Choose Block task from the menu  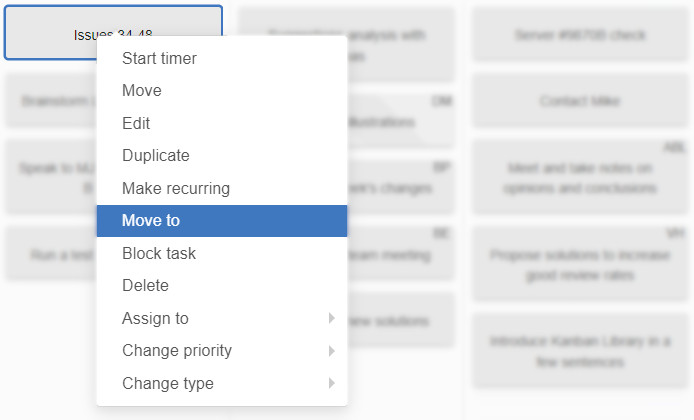159,254
